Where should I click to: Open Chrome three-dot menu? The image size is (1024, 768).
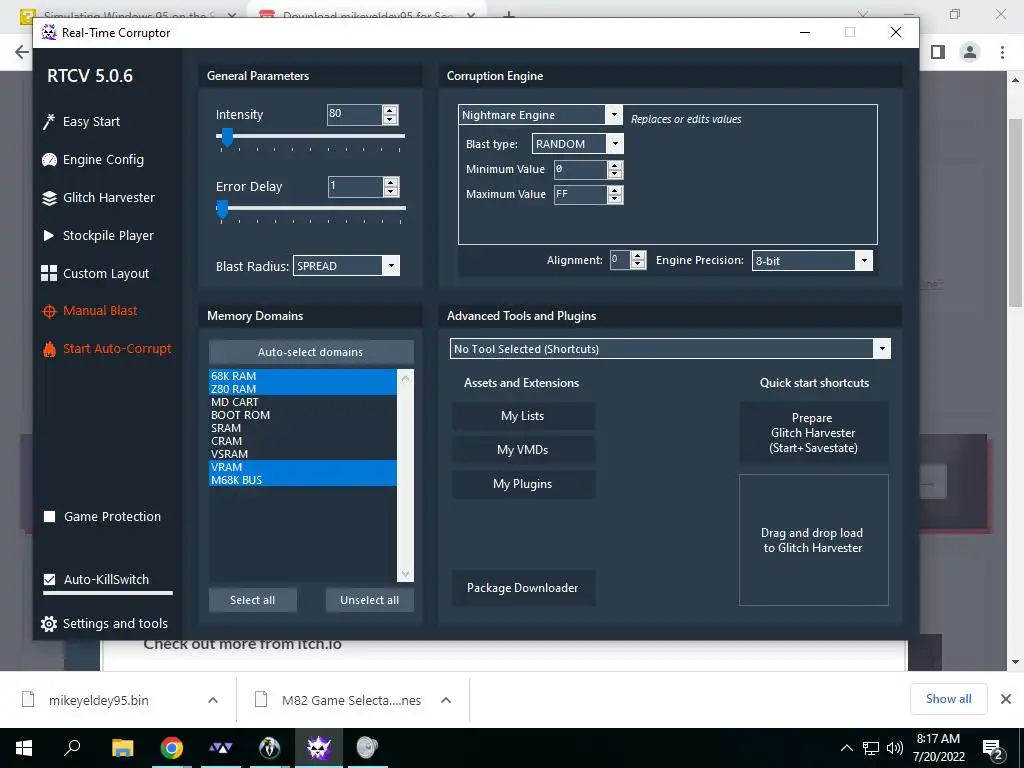(1002, 52)
